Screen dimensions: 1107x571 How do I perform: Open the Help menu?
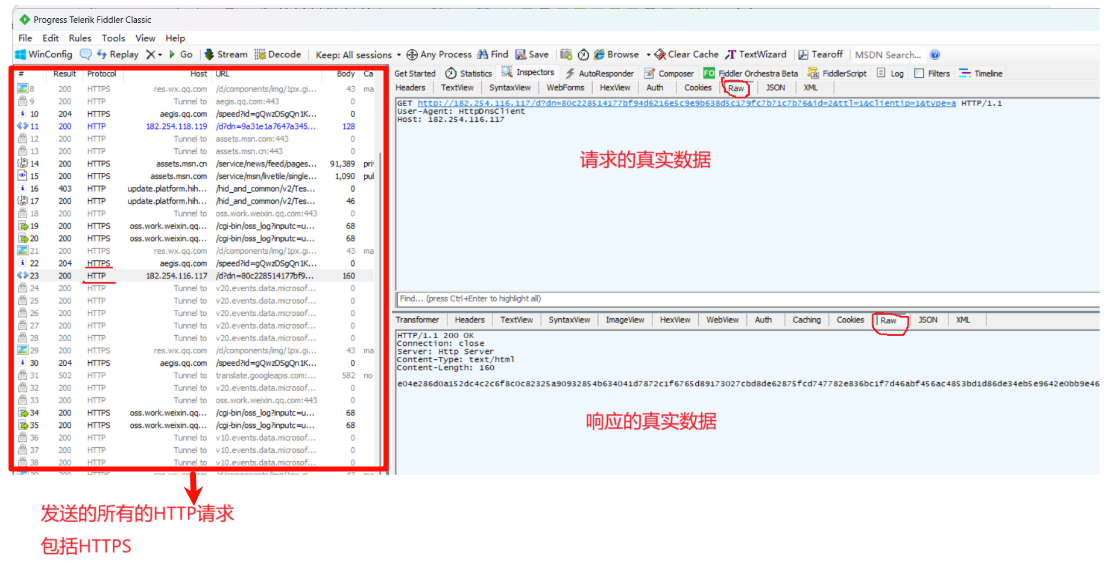(x=175, y=38)
